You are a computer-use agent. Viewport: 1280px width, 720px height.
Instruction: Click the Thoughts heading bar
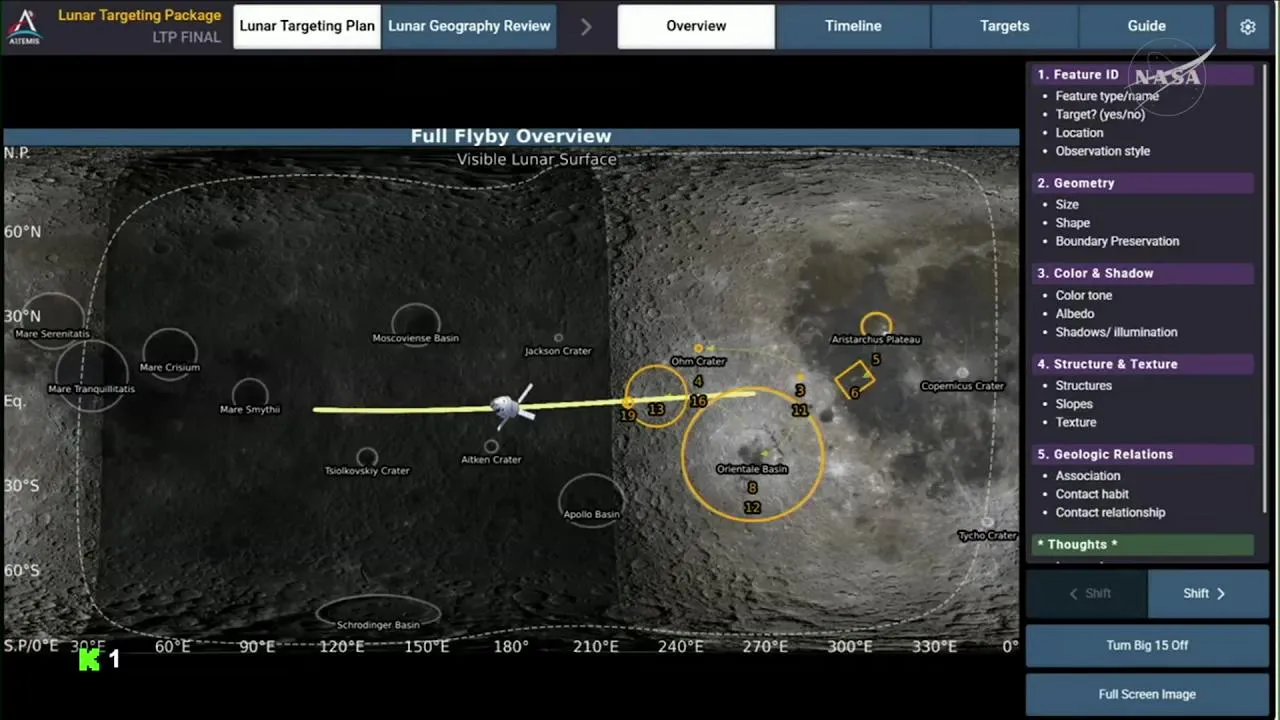pyautogui.click(x=1143, y=544)
